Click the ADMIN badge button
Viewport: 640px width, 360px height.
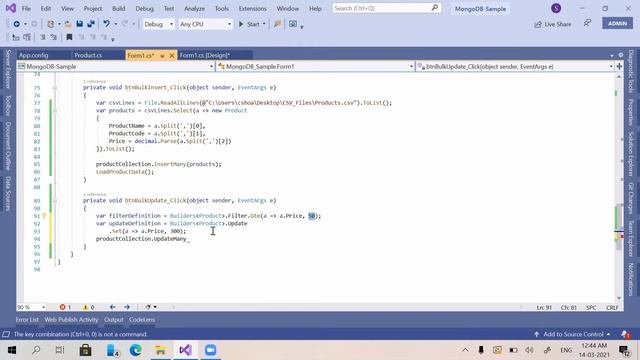(617, 23)
